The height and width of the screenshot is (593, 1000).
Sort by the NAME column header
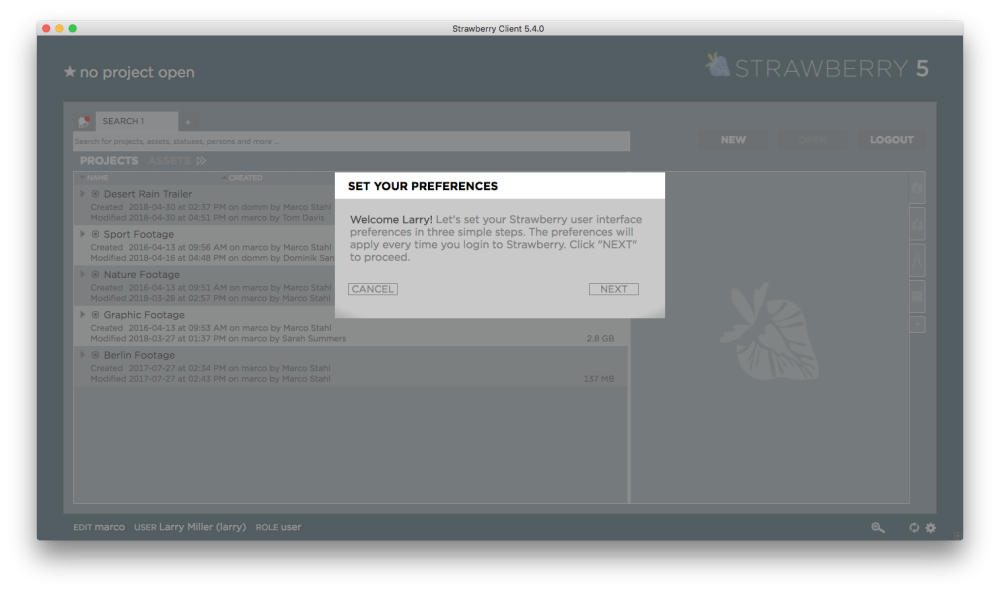pos(98,178)
